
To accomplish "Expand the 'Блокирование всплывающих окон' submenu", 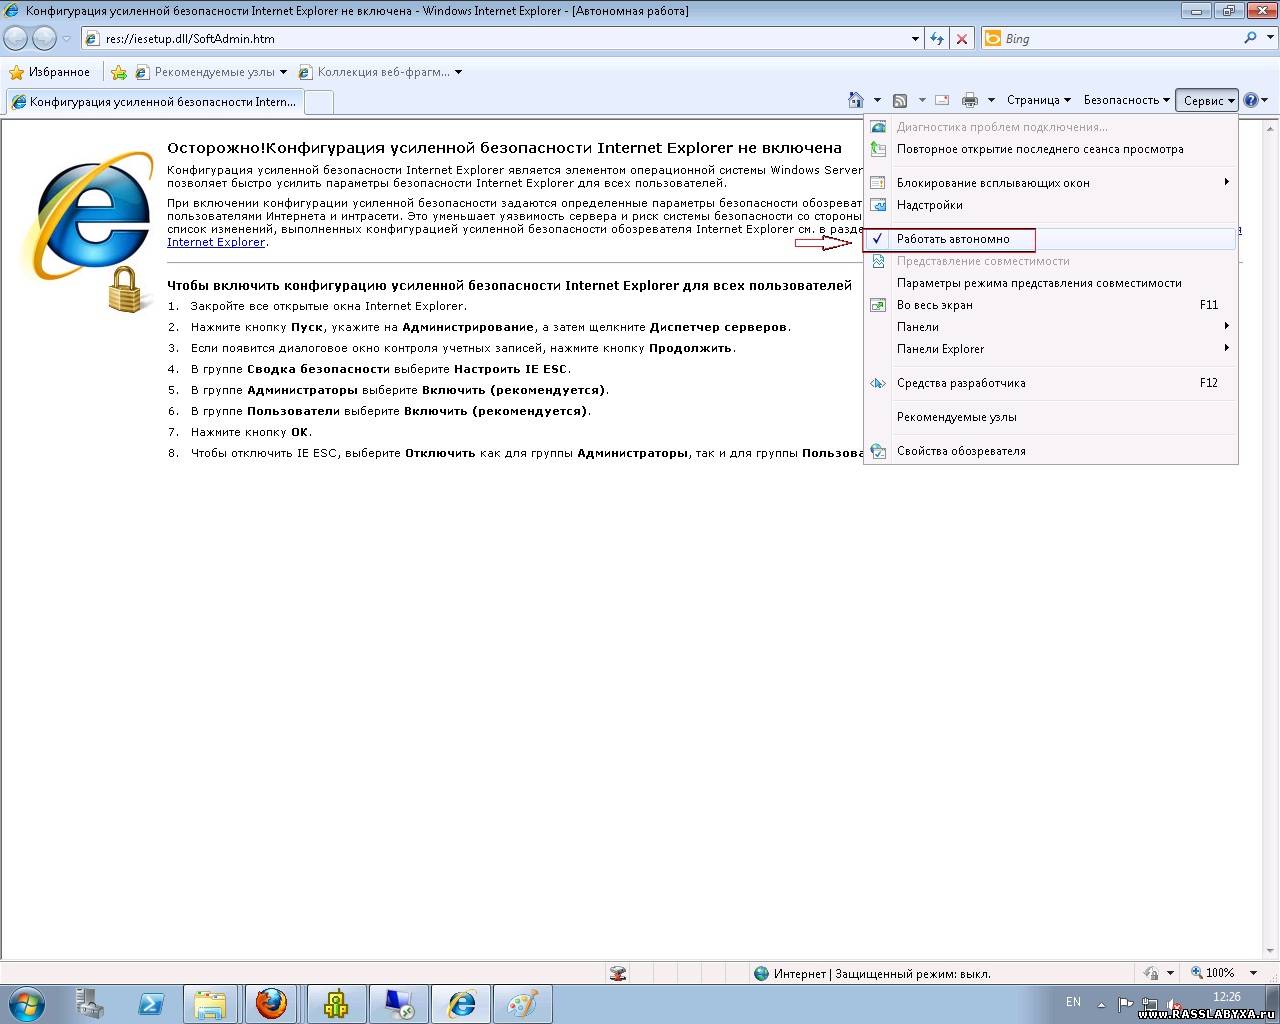I will [x=992, y=183].
